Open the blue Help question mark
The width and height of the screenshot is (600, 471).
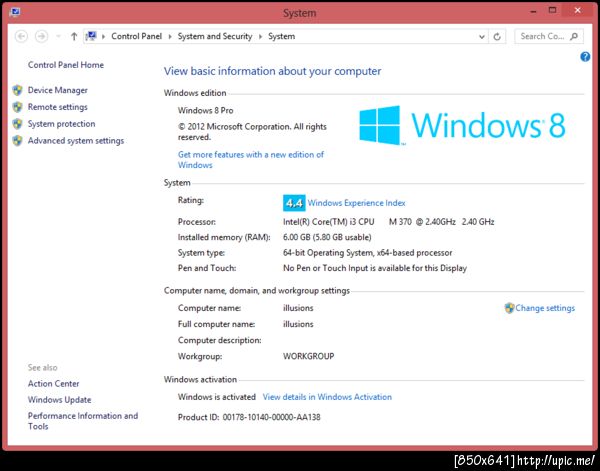[585, 57]
